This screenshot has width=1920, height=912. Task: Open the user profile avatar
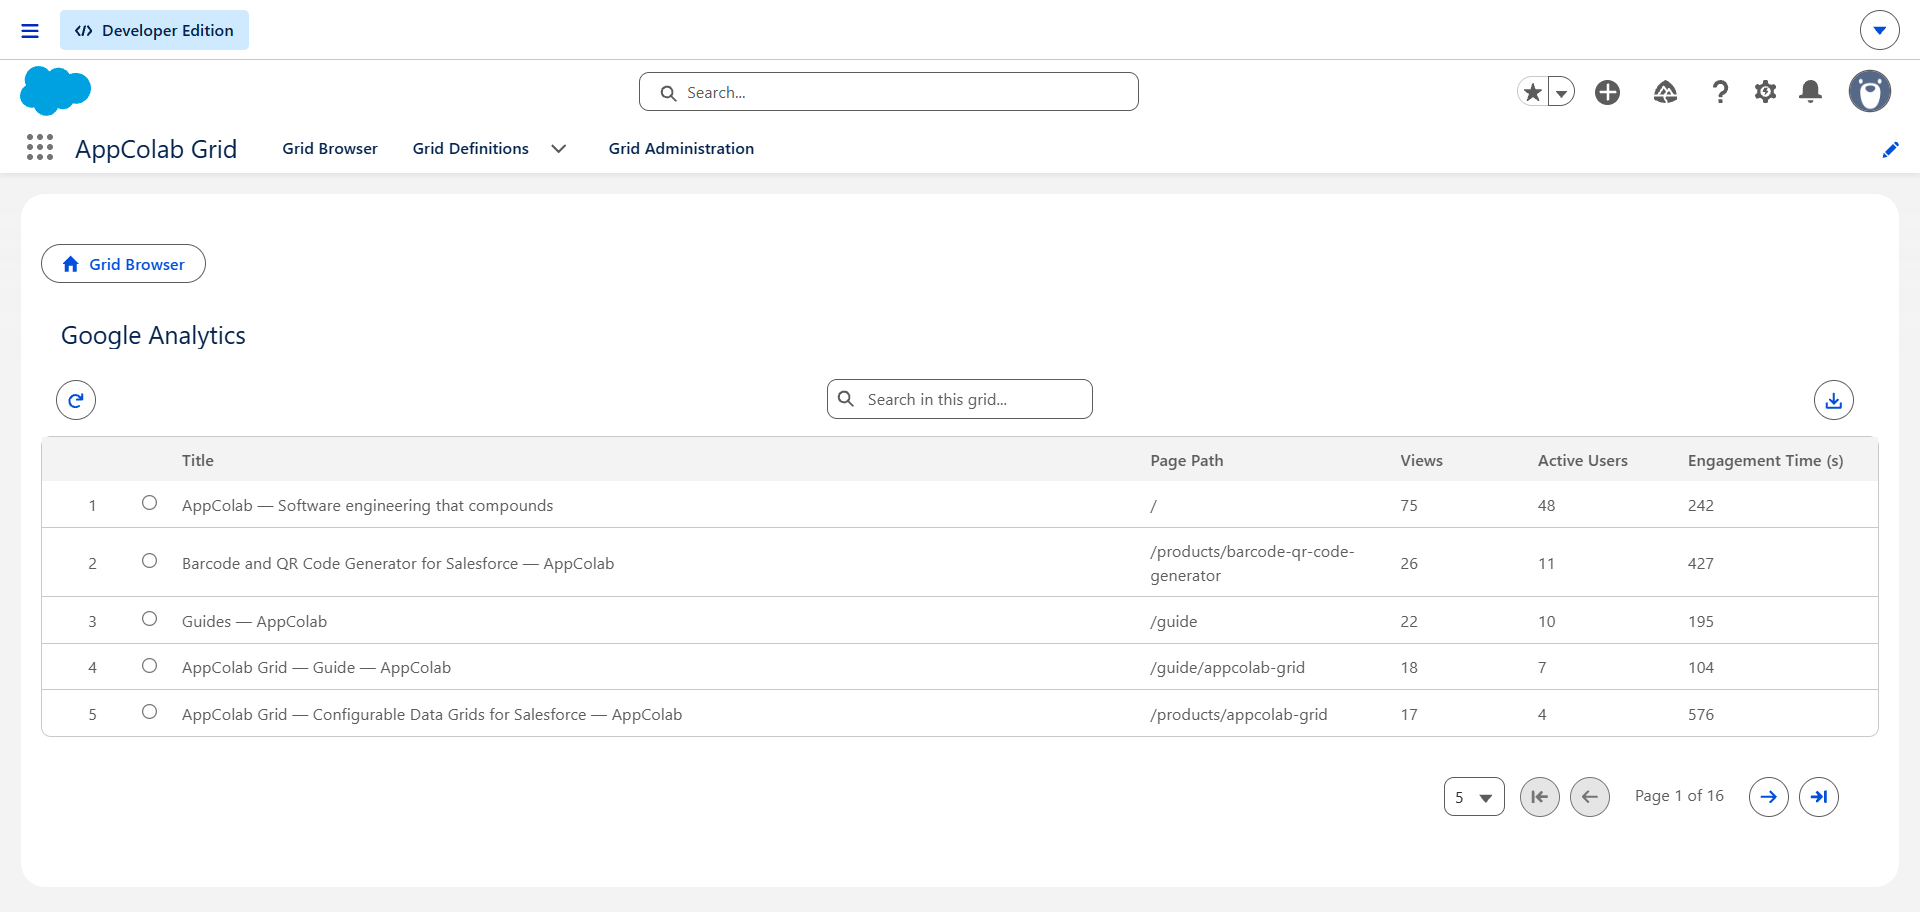click(1869, 91)
